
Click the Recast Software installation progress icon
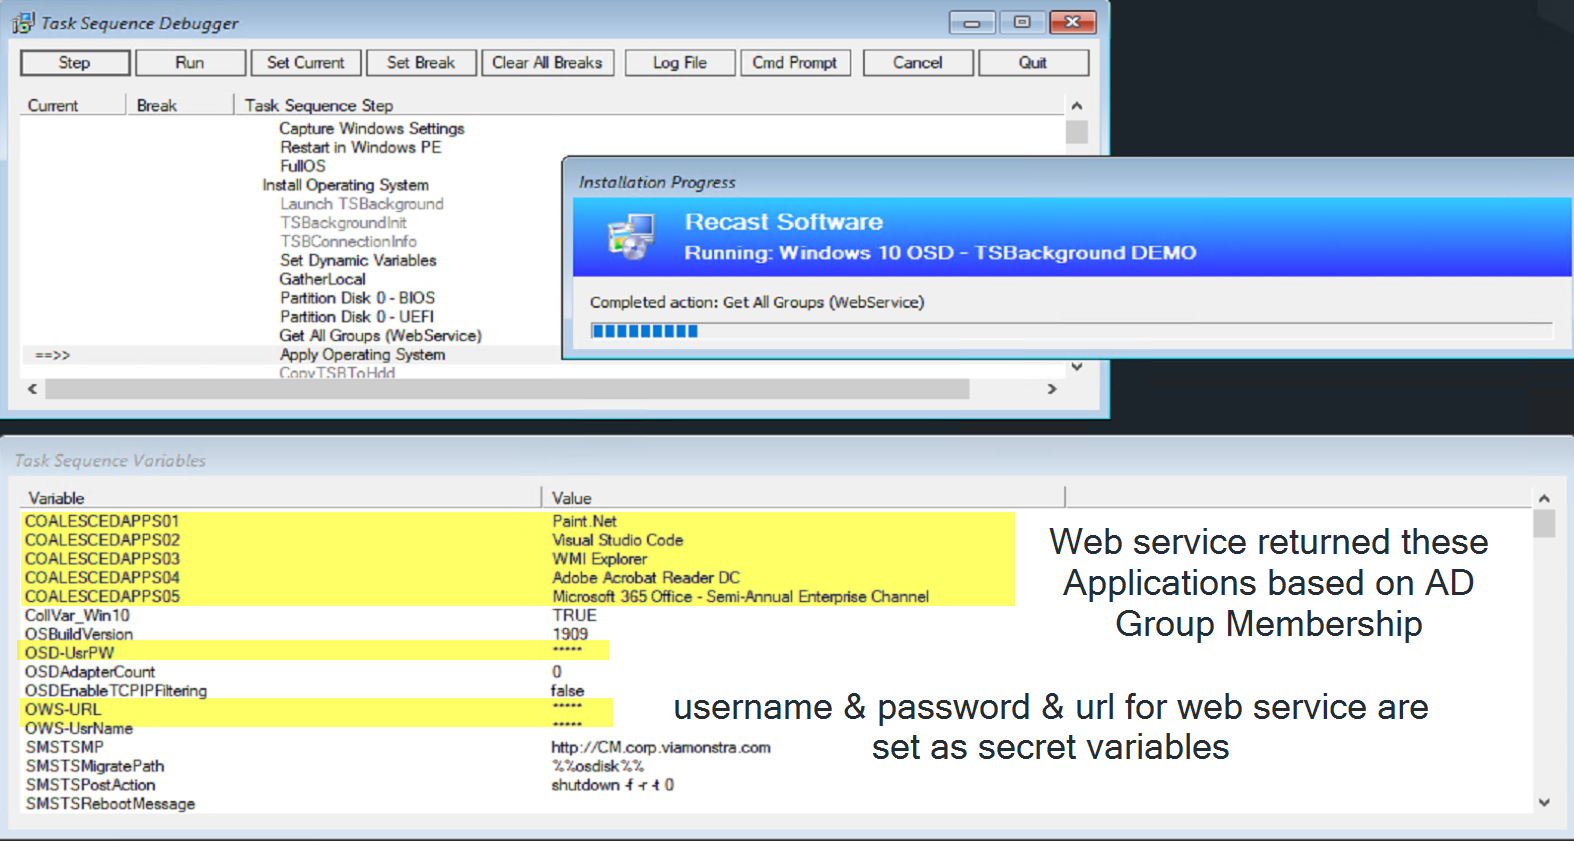click(x=631, y=237)
